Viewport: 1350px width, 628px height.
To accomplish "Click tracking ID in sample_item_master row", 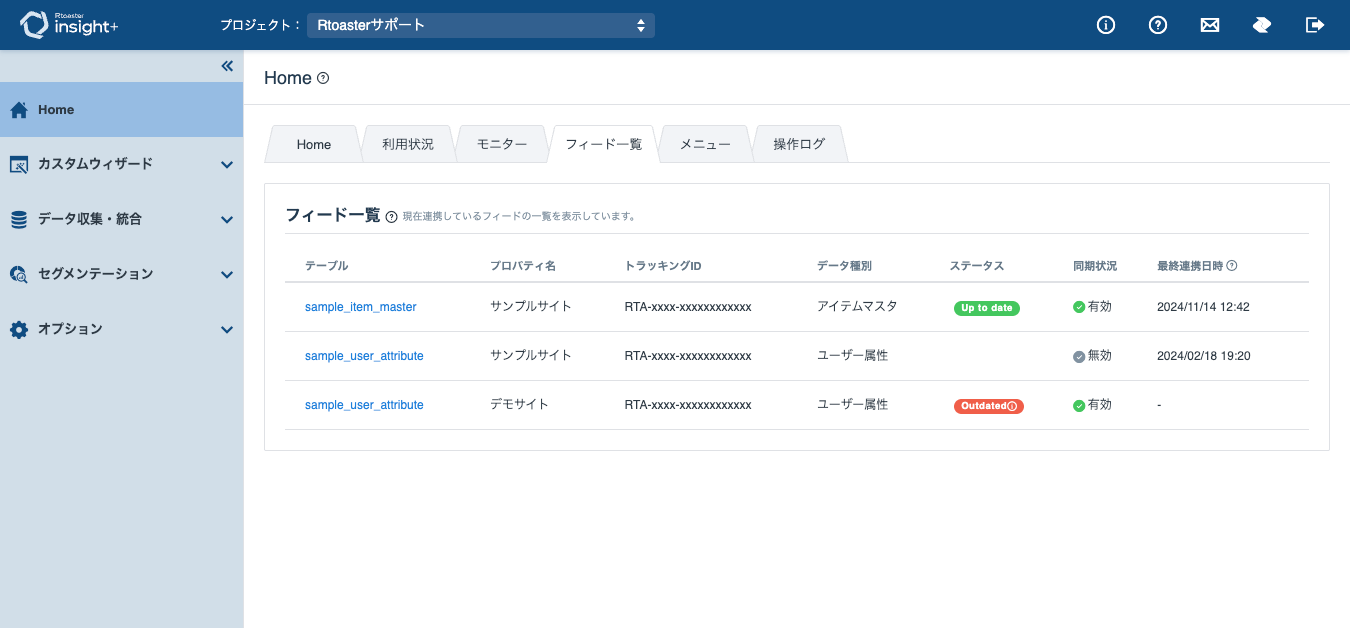I will (688, 307).
